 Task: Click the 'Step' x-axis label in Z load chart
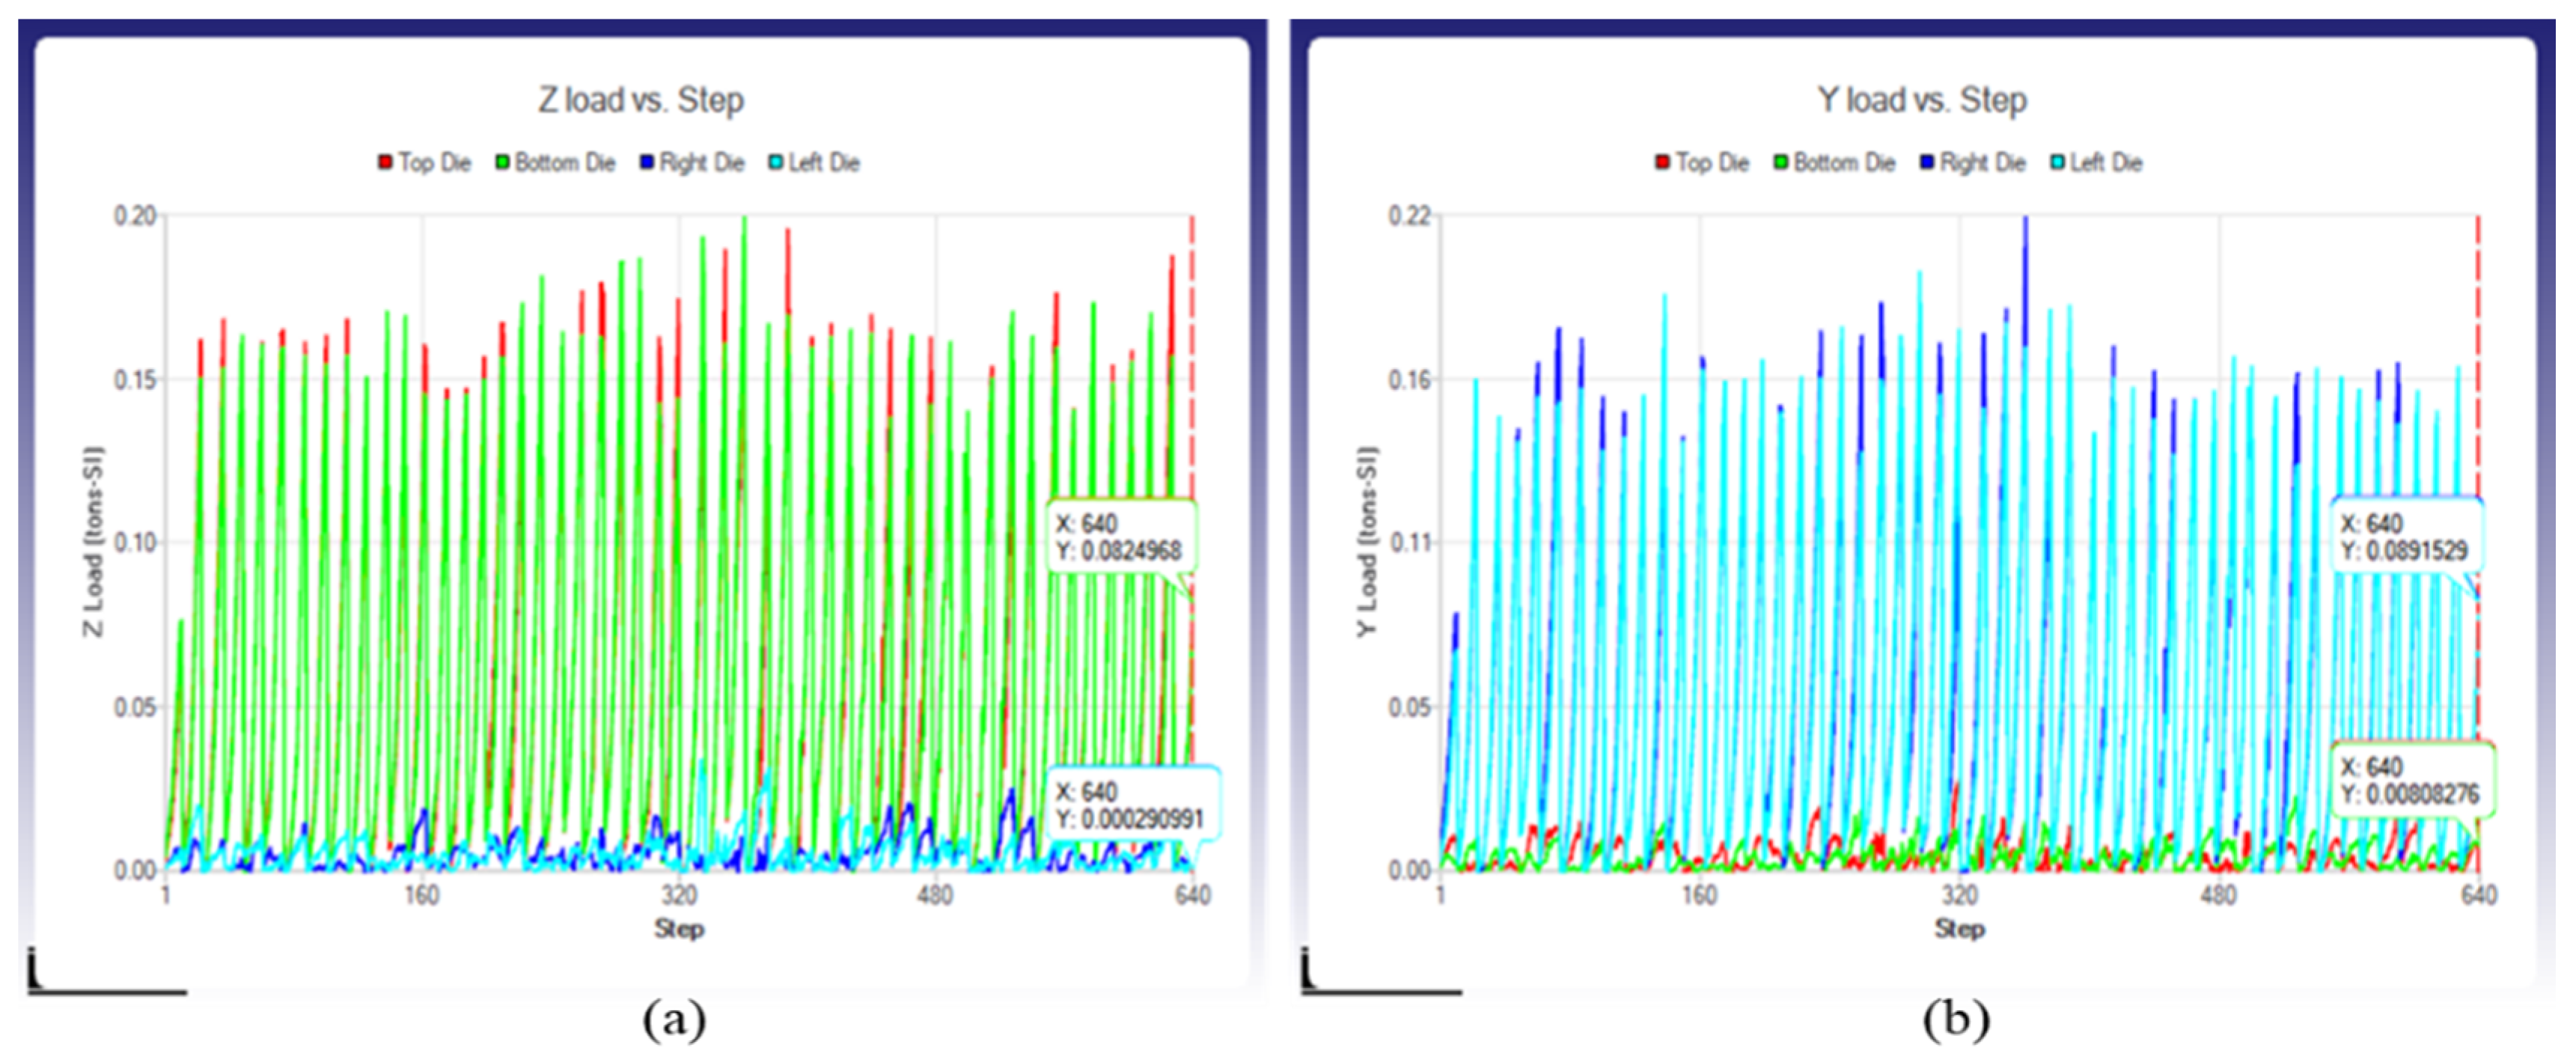click(679, 929)
